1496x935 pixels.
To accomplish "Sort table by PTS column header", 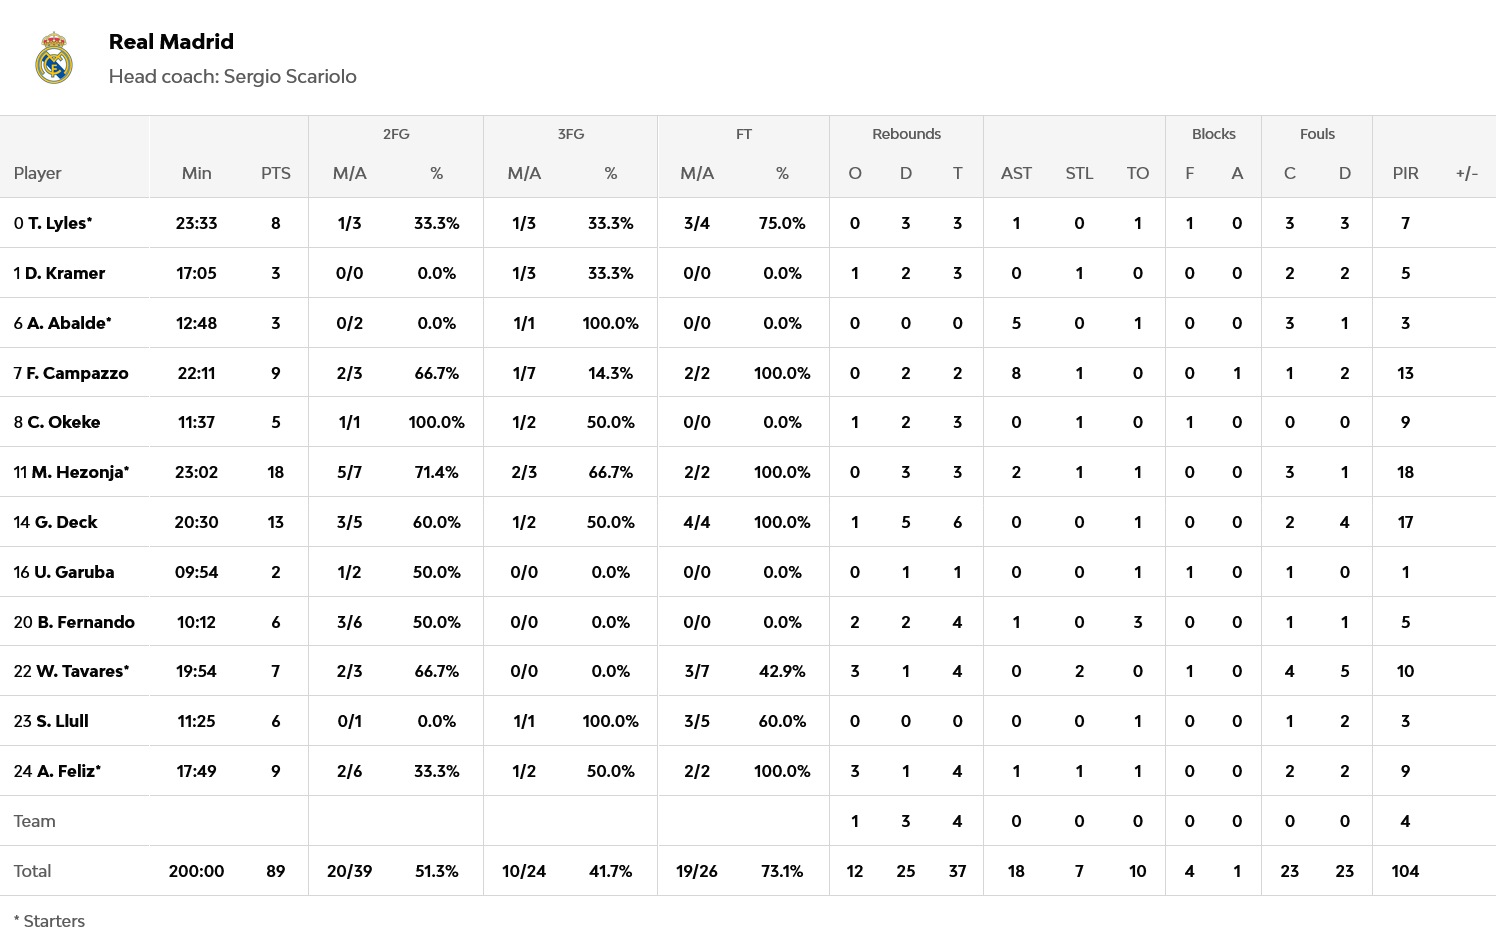I will point(275,173).
